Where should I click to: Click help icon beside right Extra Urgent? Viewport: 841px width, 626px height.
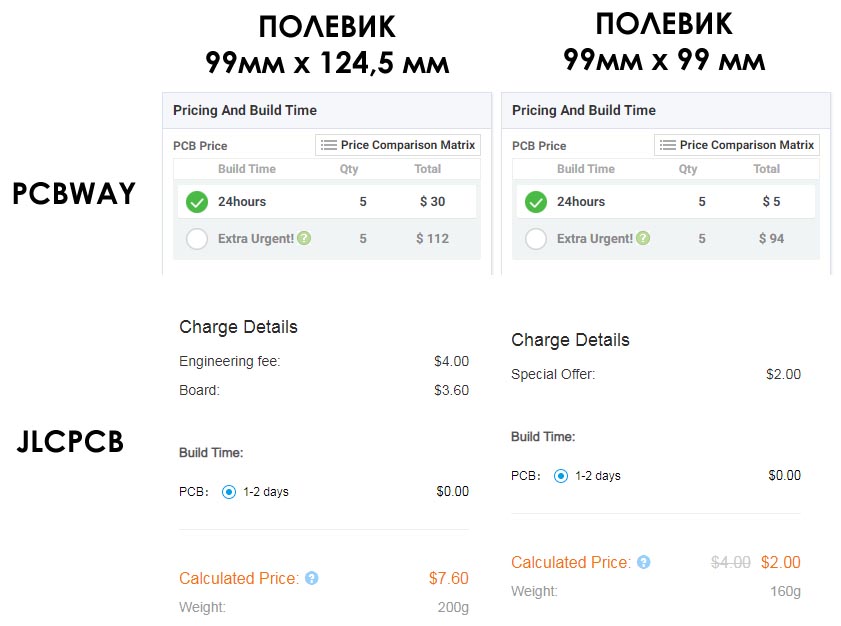click(x=643, y=238)
